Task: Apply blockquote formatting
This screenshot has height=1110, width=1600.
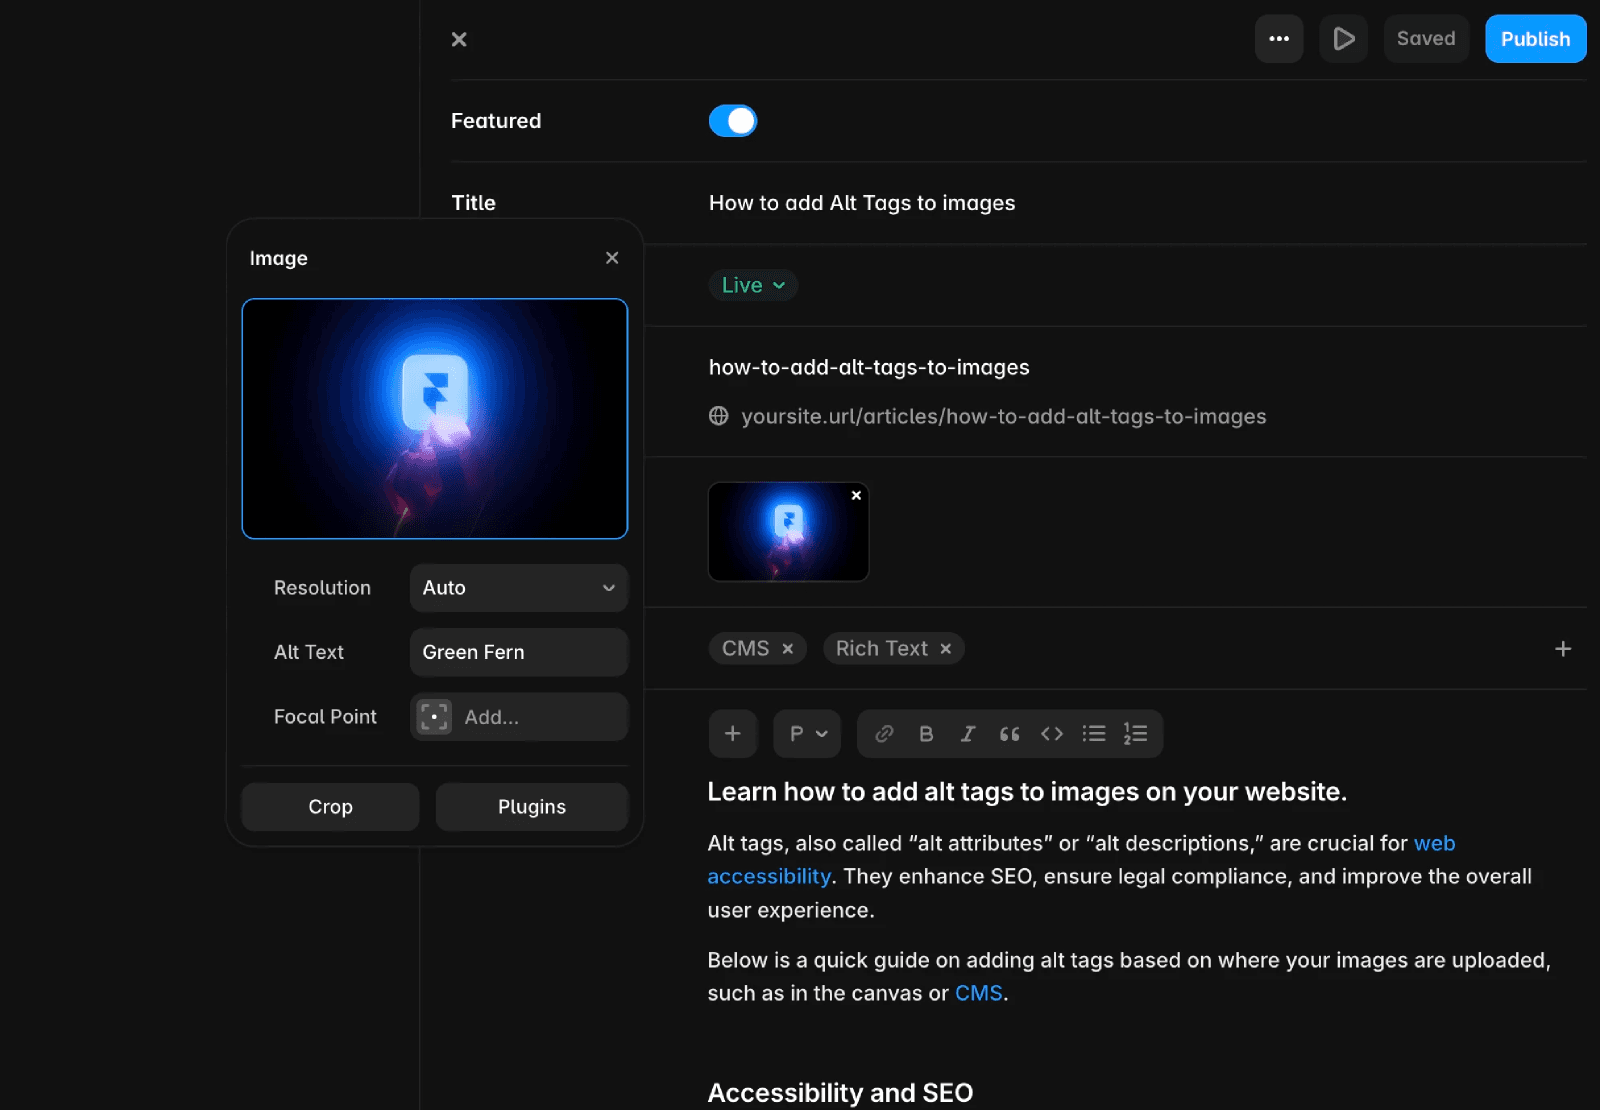Action: 1010,734
